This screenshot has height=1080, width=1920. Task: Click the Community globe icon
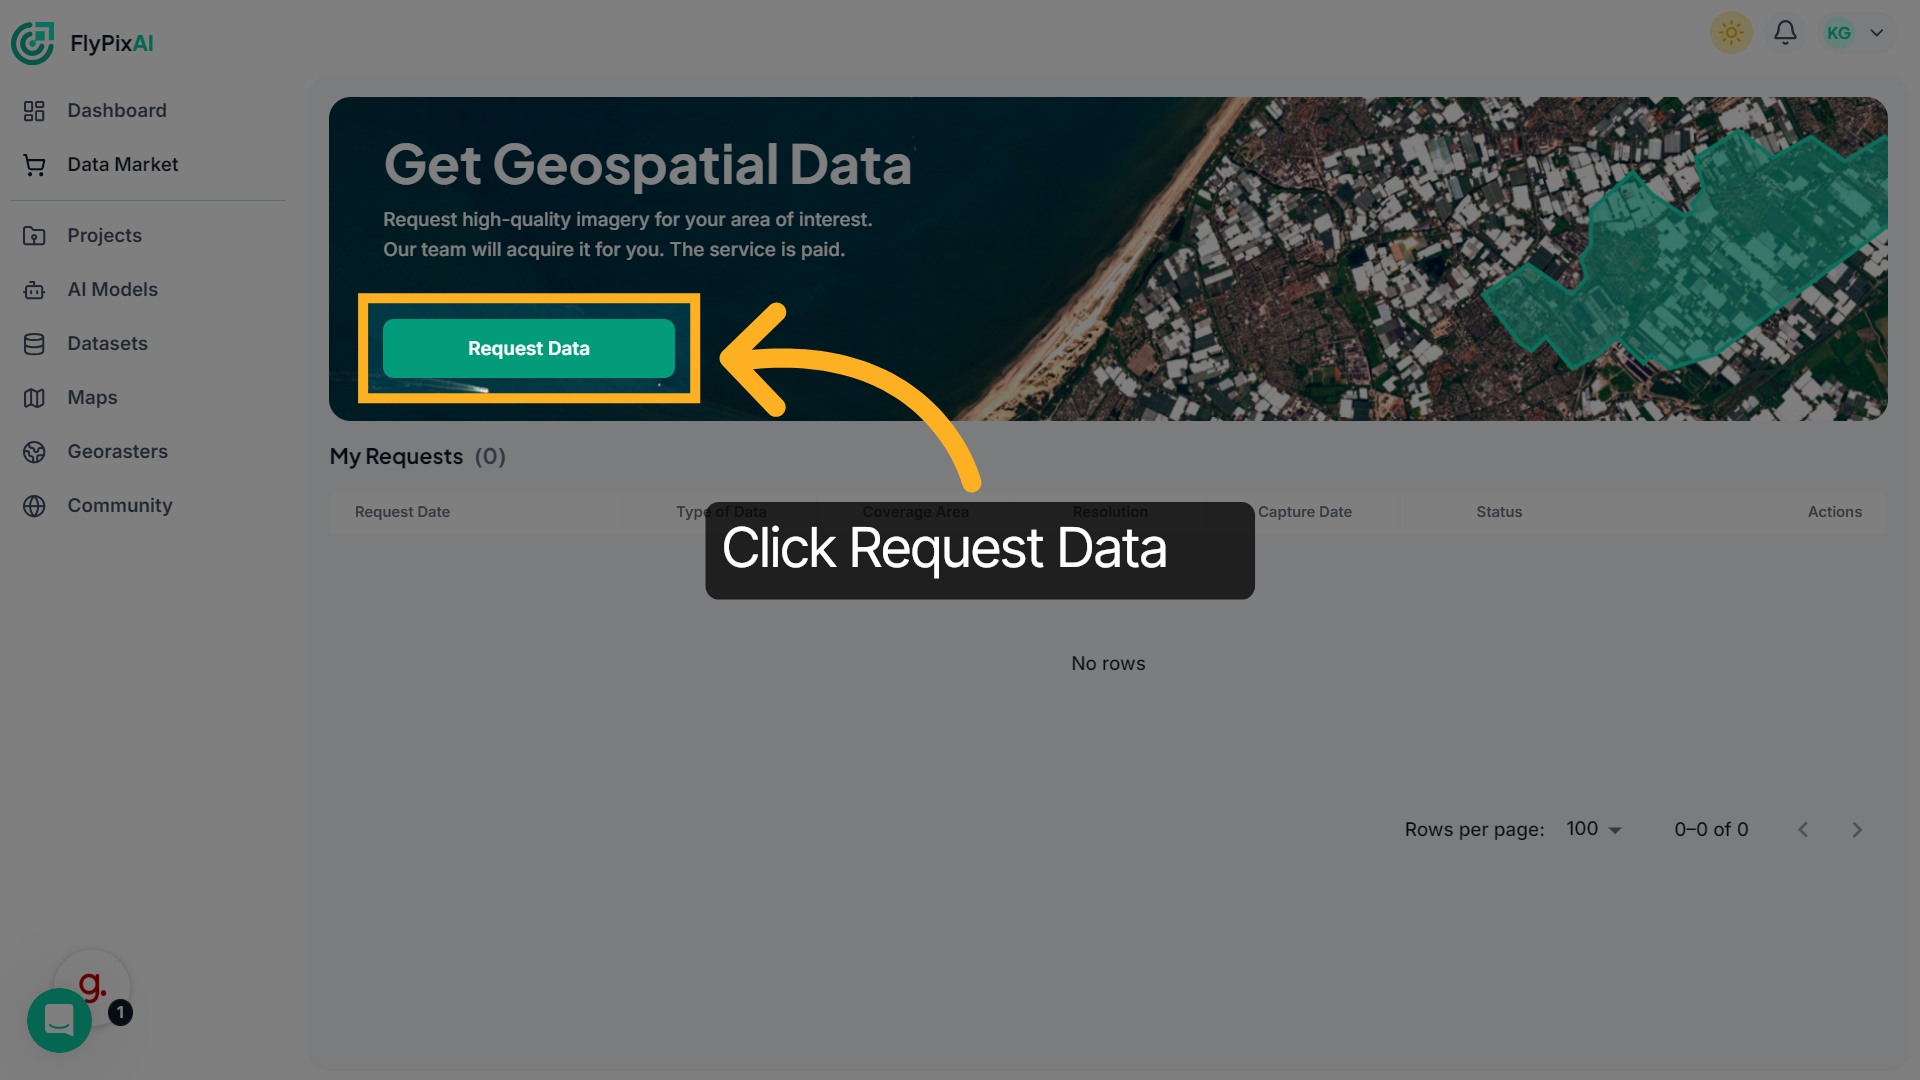(x=34, y=506)
